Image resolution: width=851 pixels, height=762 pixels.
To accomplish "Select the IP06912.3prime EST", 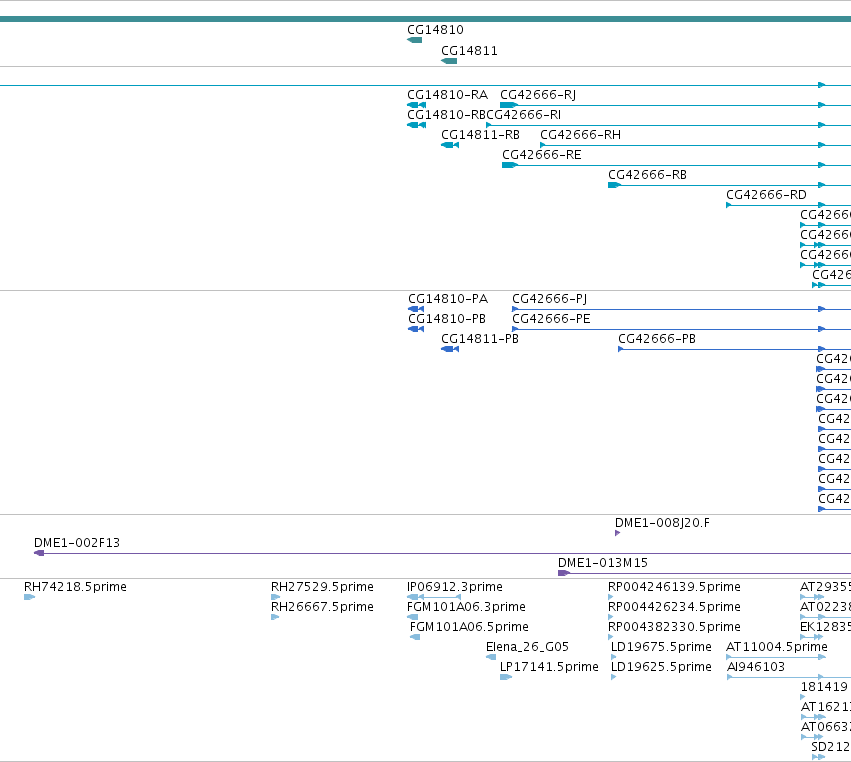I will tap(455, 587).
